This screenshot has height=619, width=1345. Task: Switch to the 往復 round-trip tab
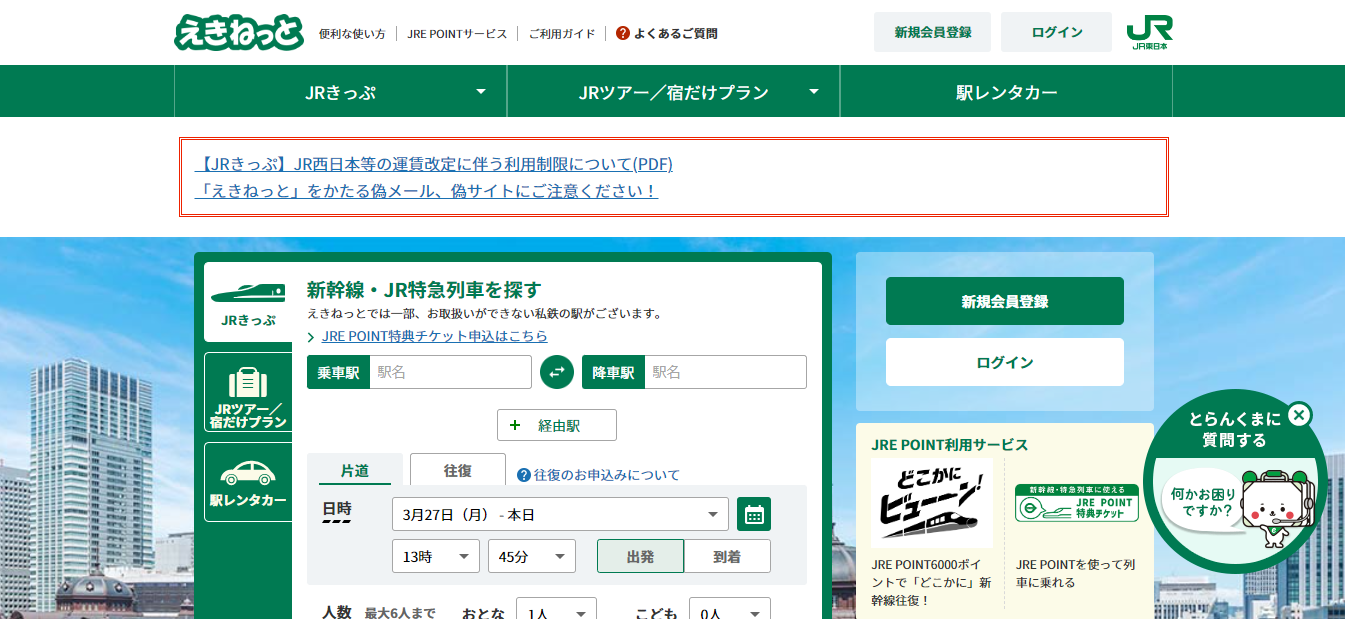[457, 469]
